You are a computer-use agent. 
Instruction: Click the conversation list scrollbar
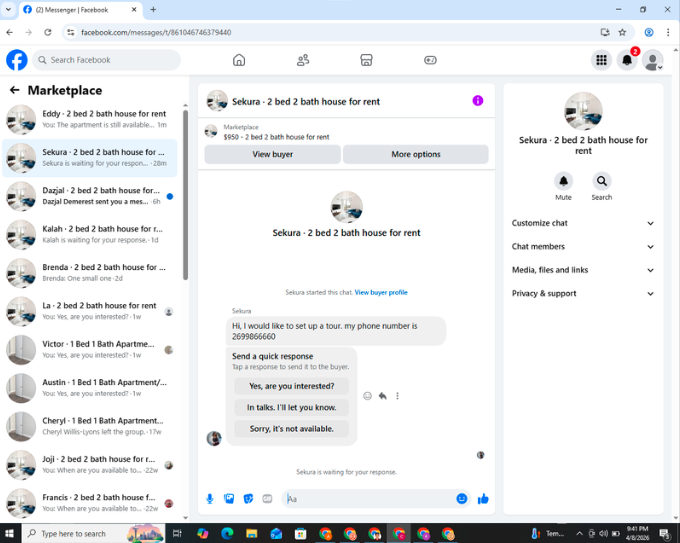click(185, 195)
